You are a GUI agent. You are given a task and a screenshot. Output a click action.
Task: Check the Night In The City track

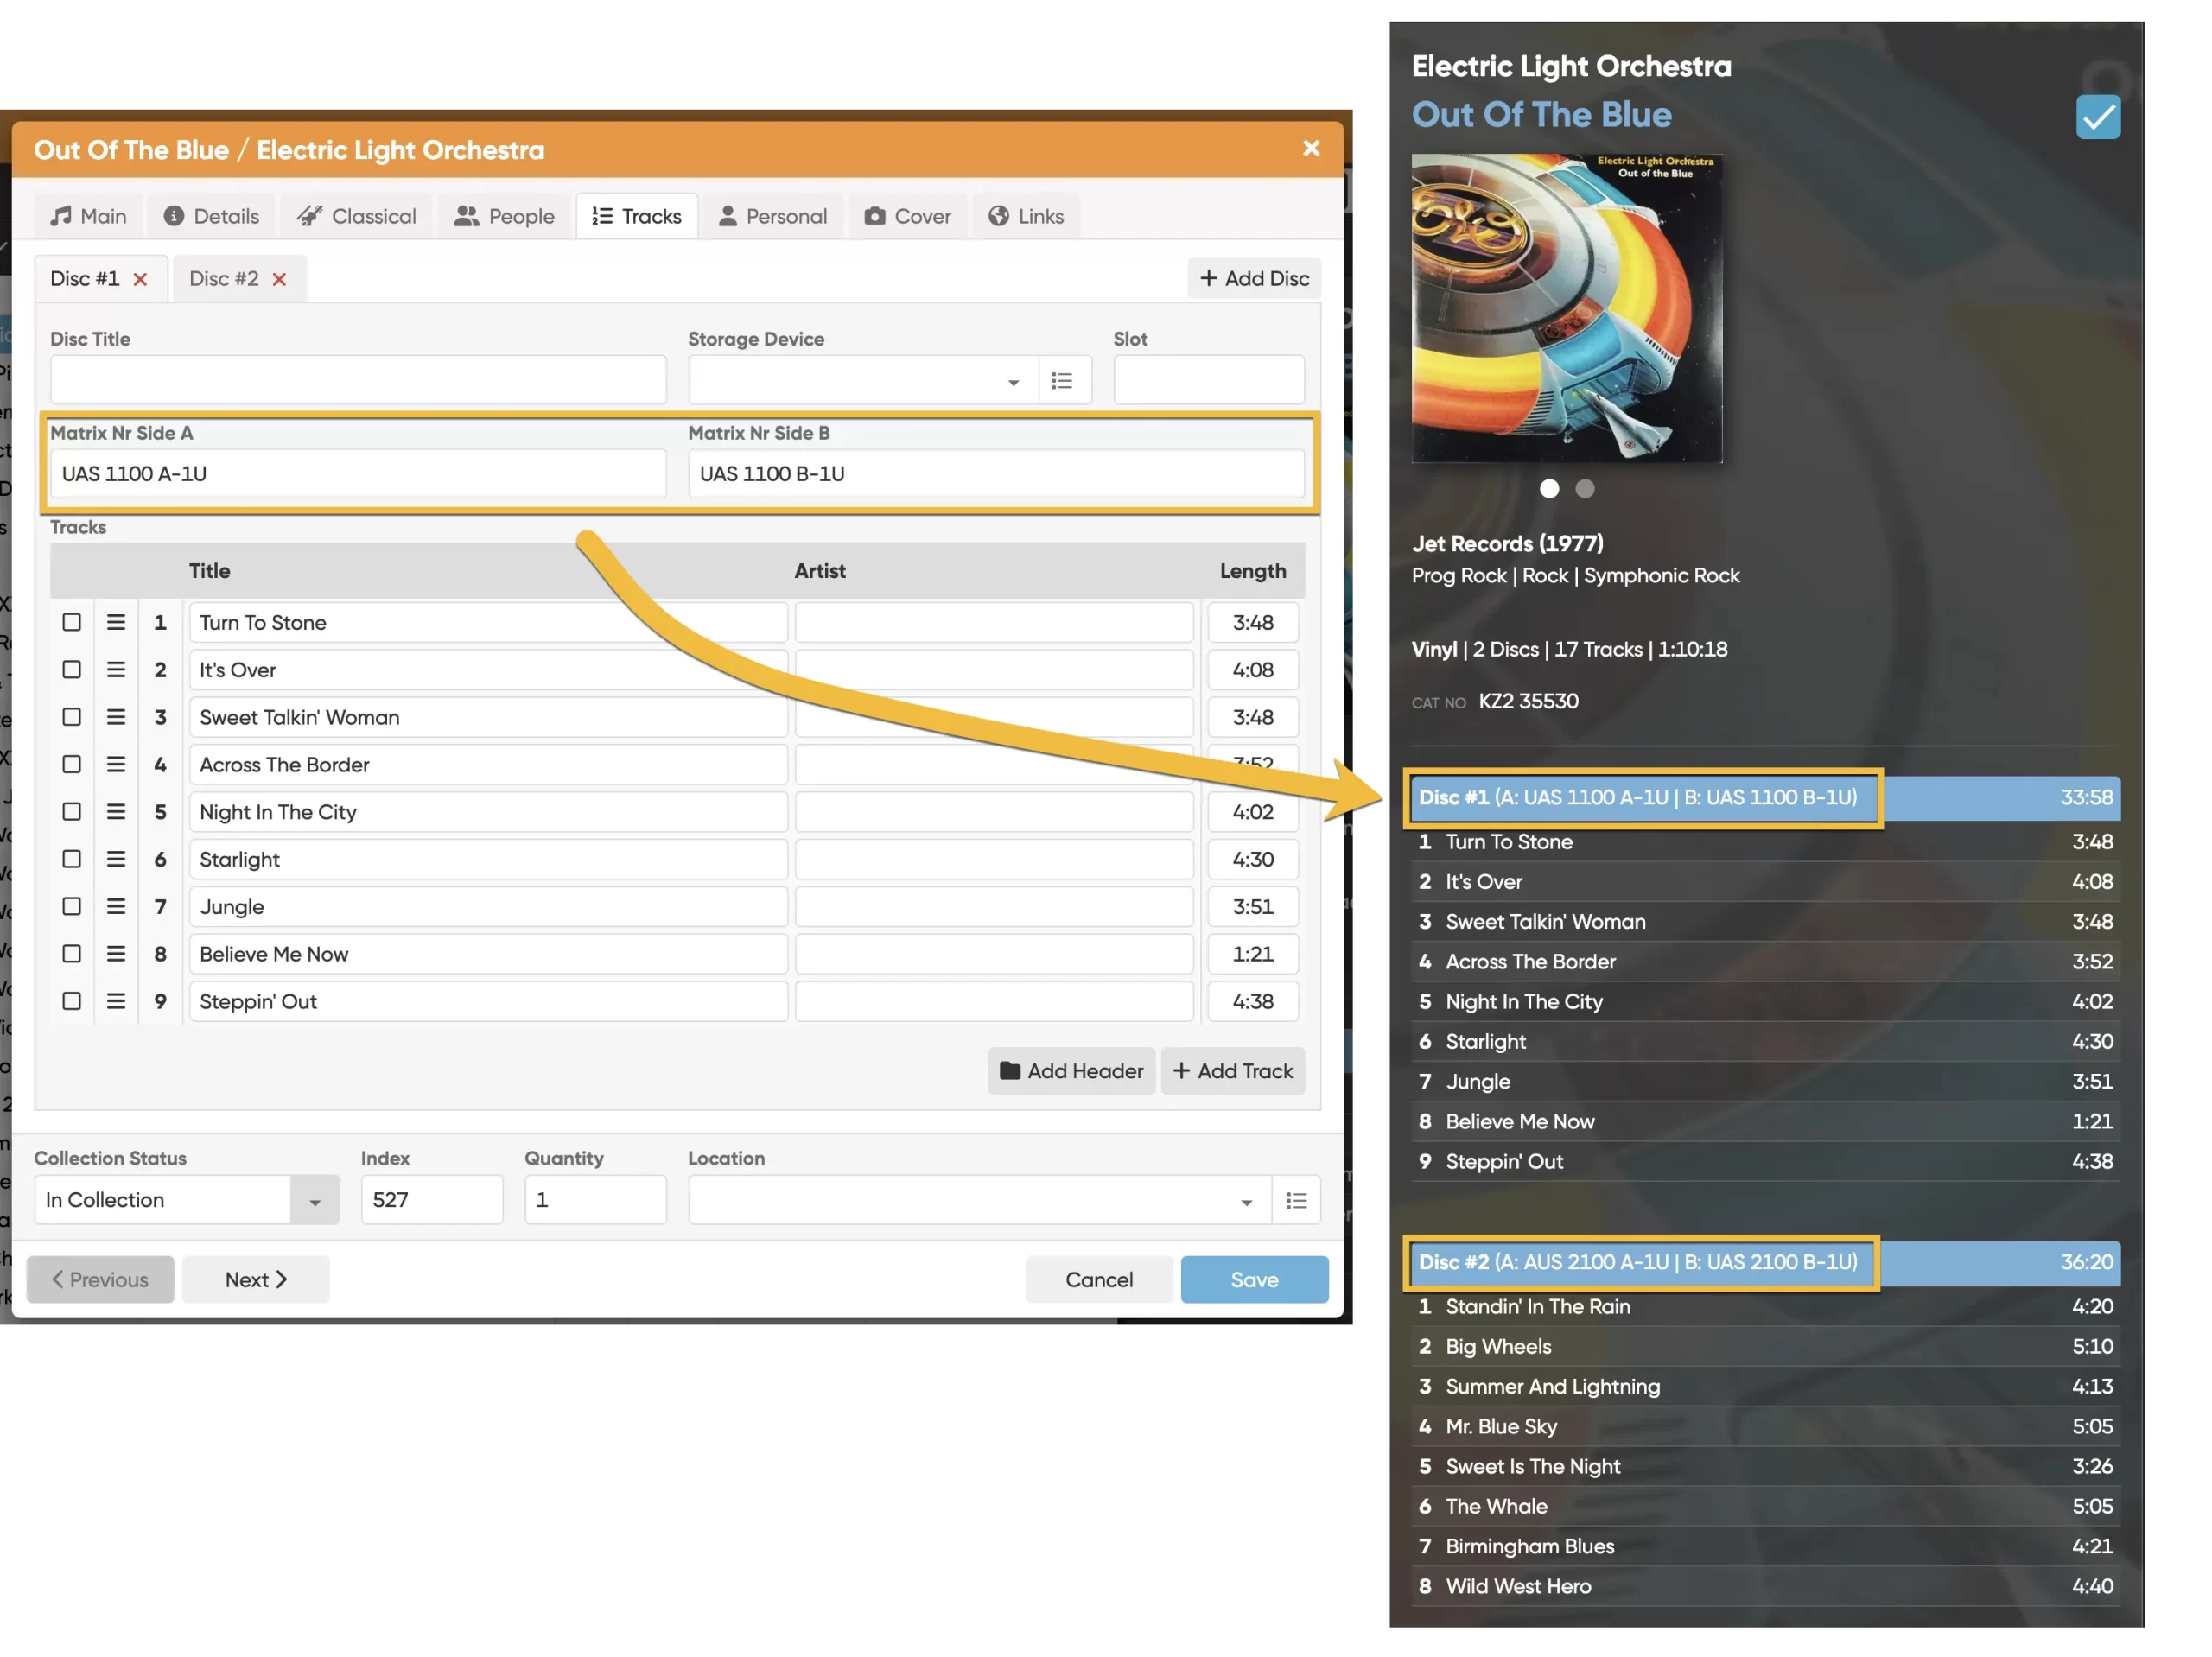[x=72, y=811]
